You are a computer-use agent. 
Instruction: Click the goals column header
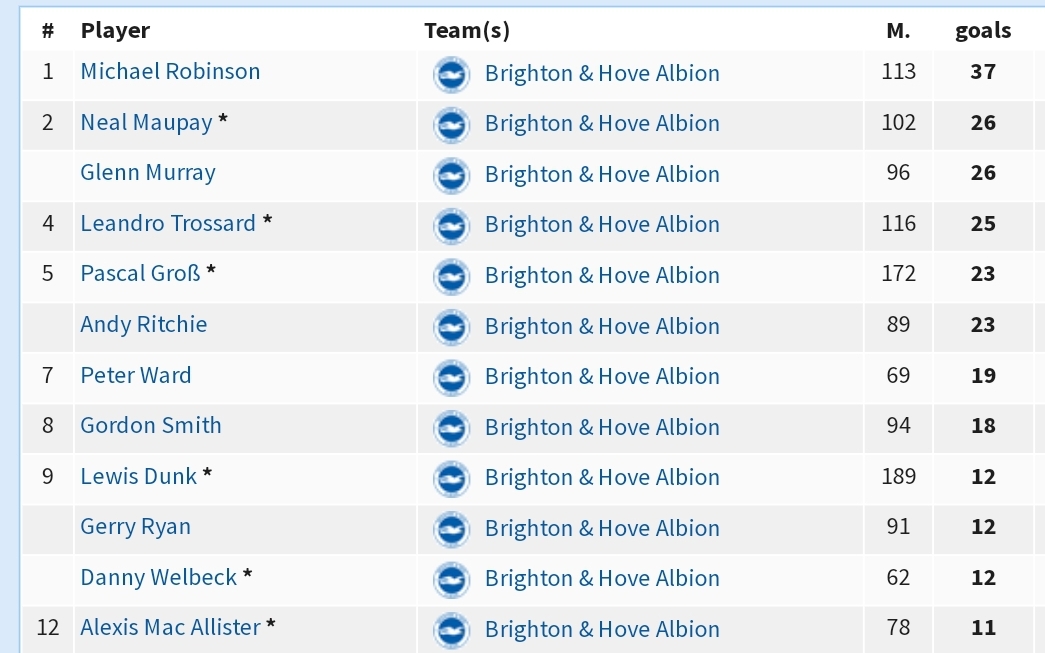coord(983,31)
